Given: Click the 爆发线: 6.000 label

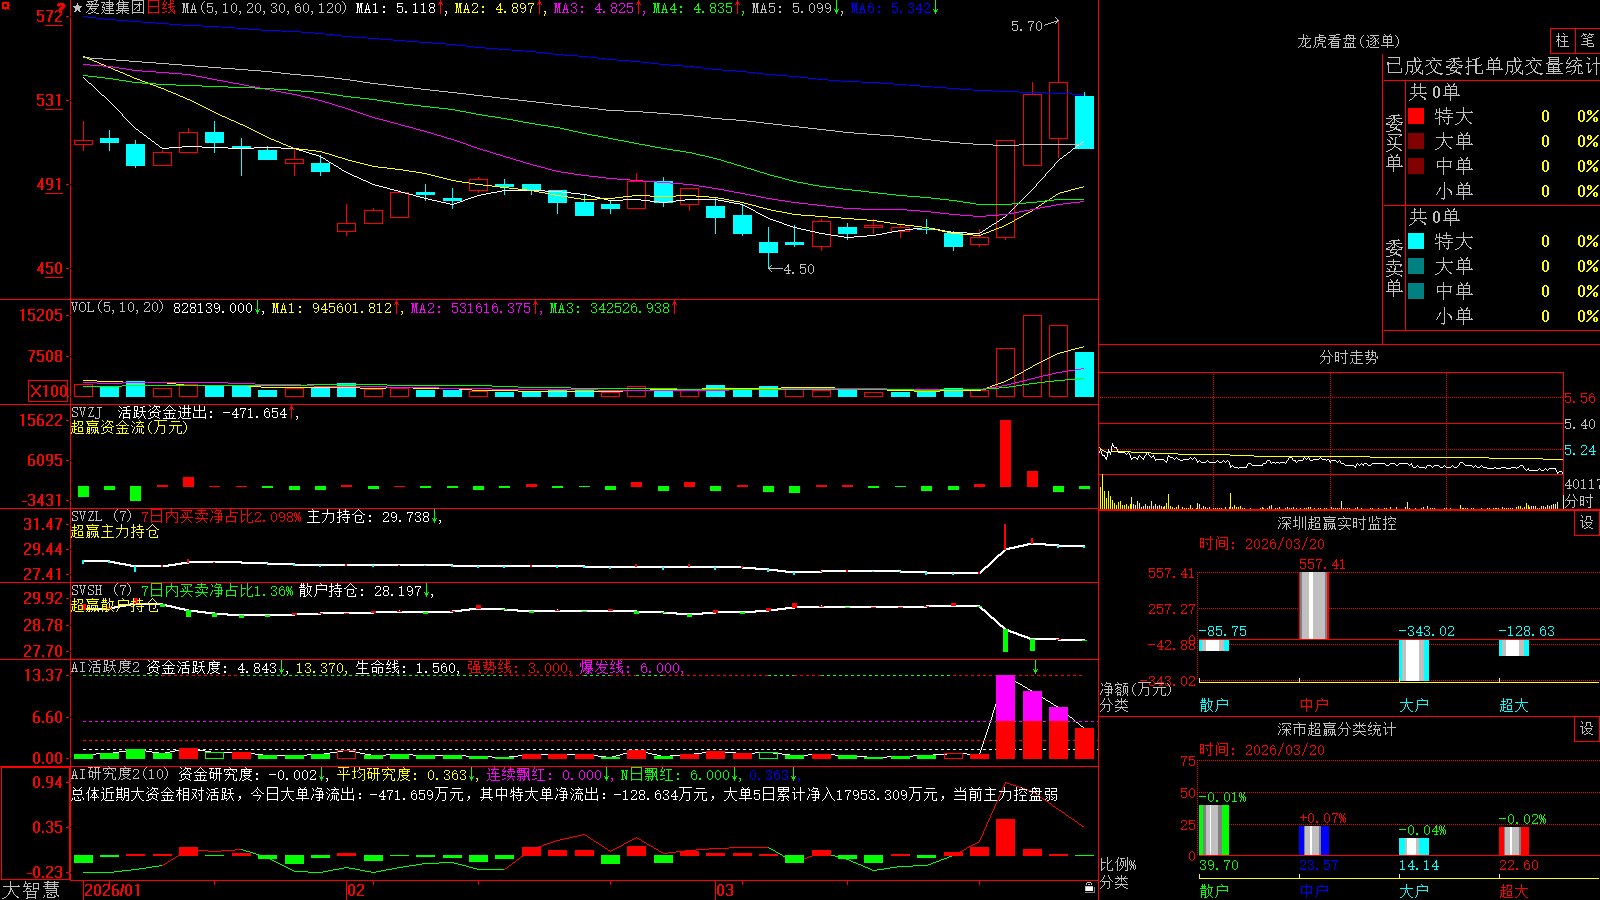Looking at the screenshot, I should pos(632,667).
